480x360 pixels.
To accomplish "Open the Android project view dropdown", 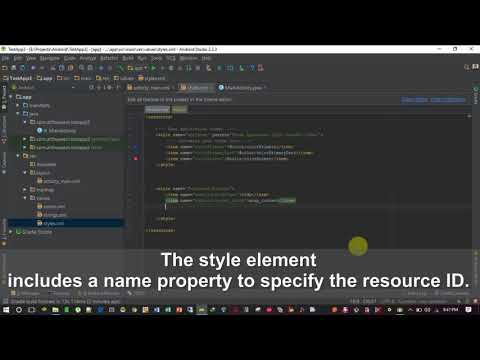I will coord(43,88).
